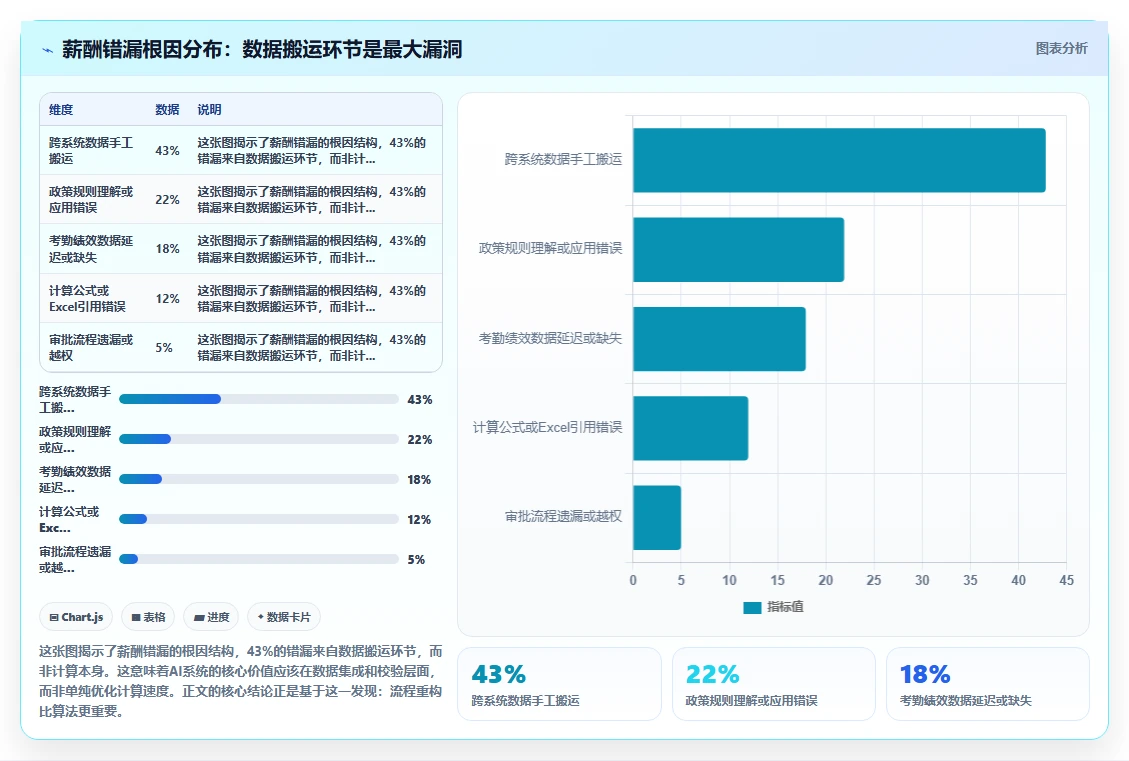Click the 跨系统数据手工搬运 43% progress bar
The height and width of the screenshot is (761, 1129).
pos(258,399)
